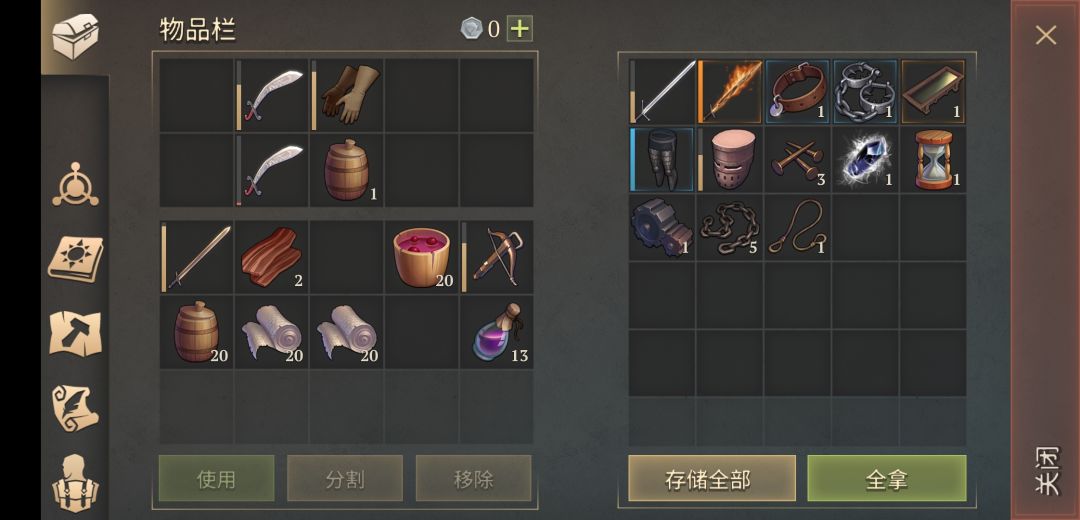Click the 存储全部 store all button
1080x520 pixels.
[712, 479]
